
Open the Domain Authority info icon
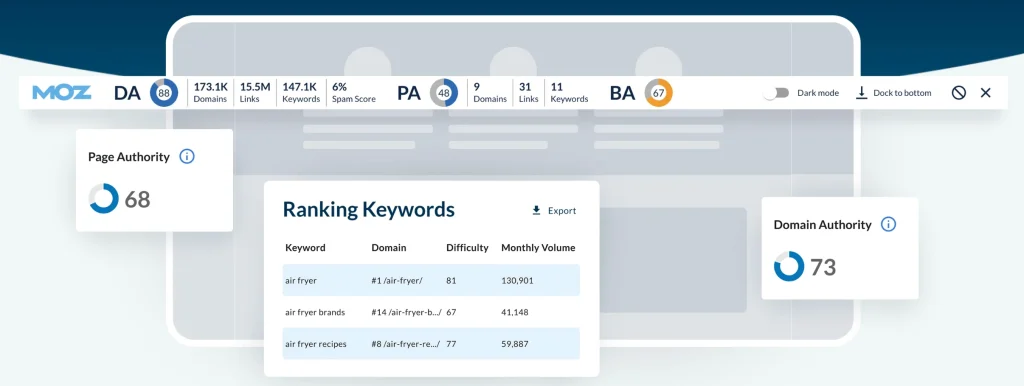point(888,224)
